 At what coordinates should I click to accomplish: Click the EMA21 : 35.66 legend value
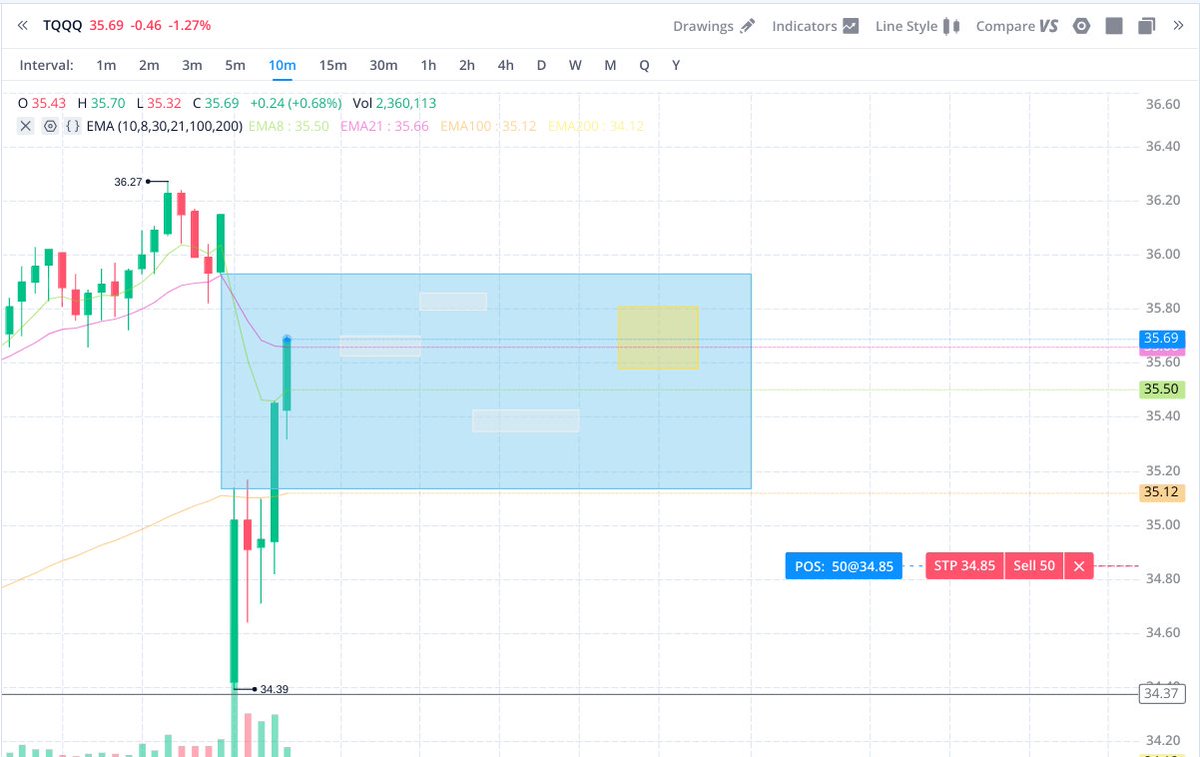385,126
